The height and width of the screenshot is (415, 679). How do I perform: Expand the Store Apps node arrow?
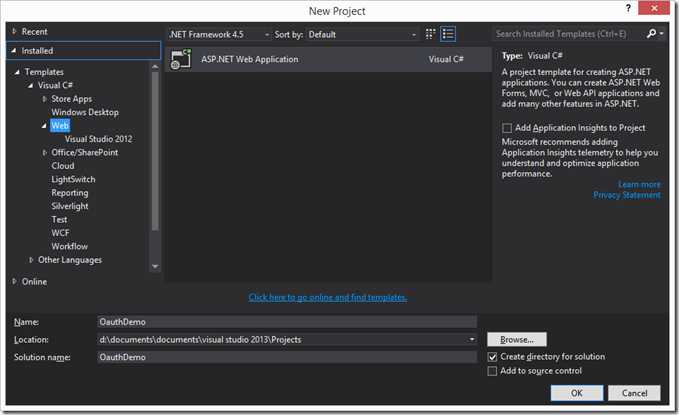[44, 99]
